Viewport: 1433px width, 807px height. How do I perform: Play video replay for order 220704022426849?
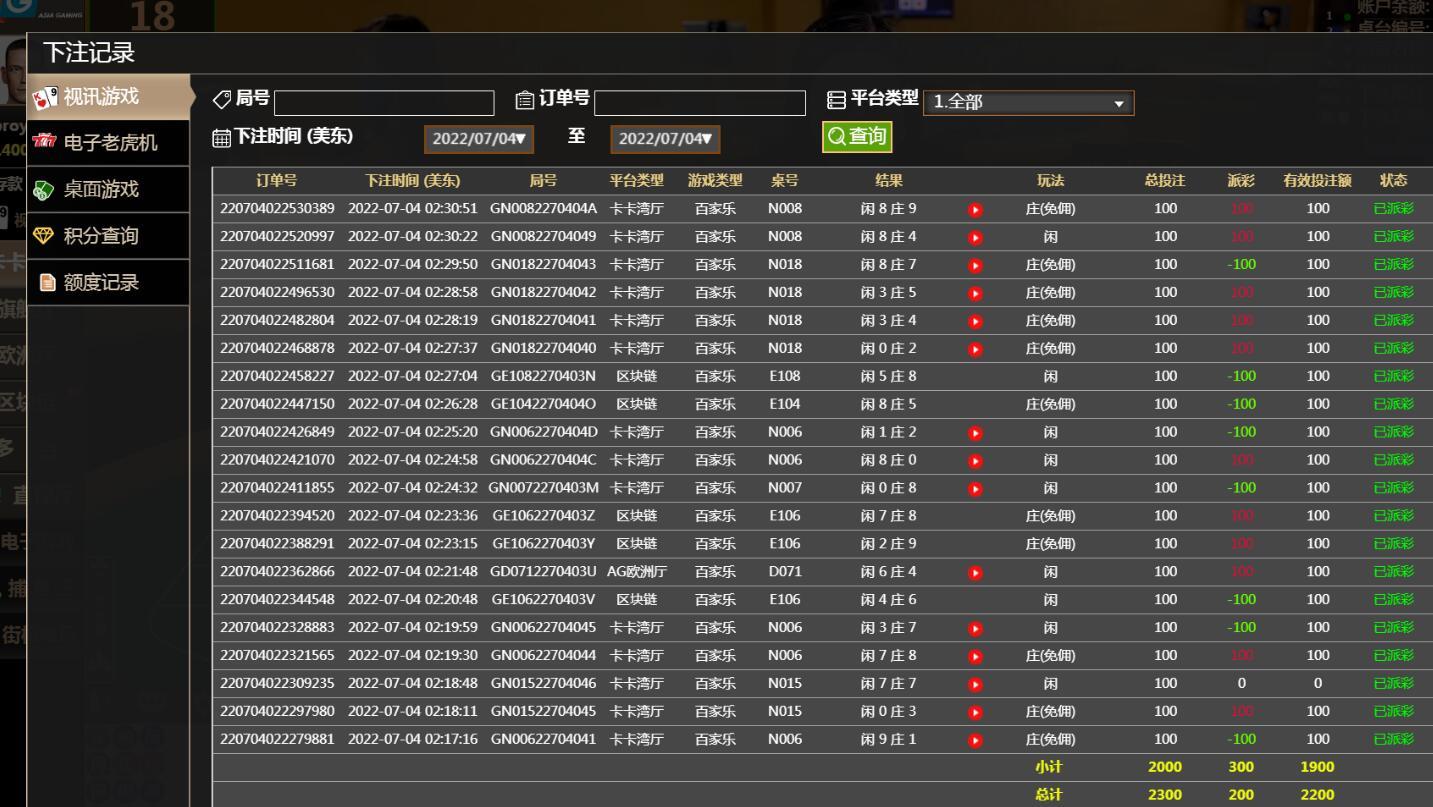pos(976,434)
